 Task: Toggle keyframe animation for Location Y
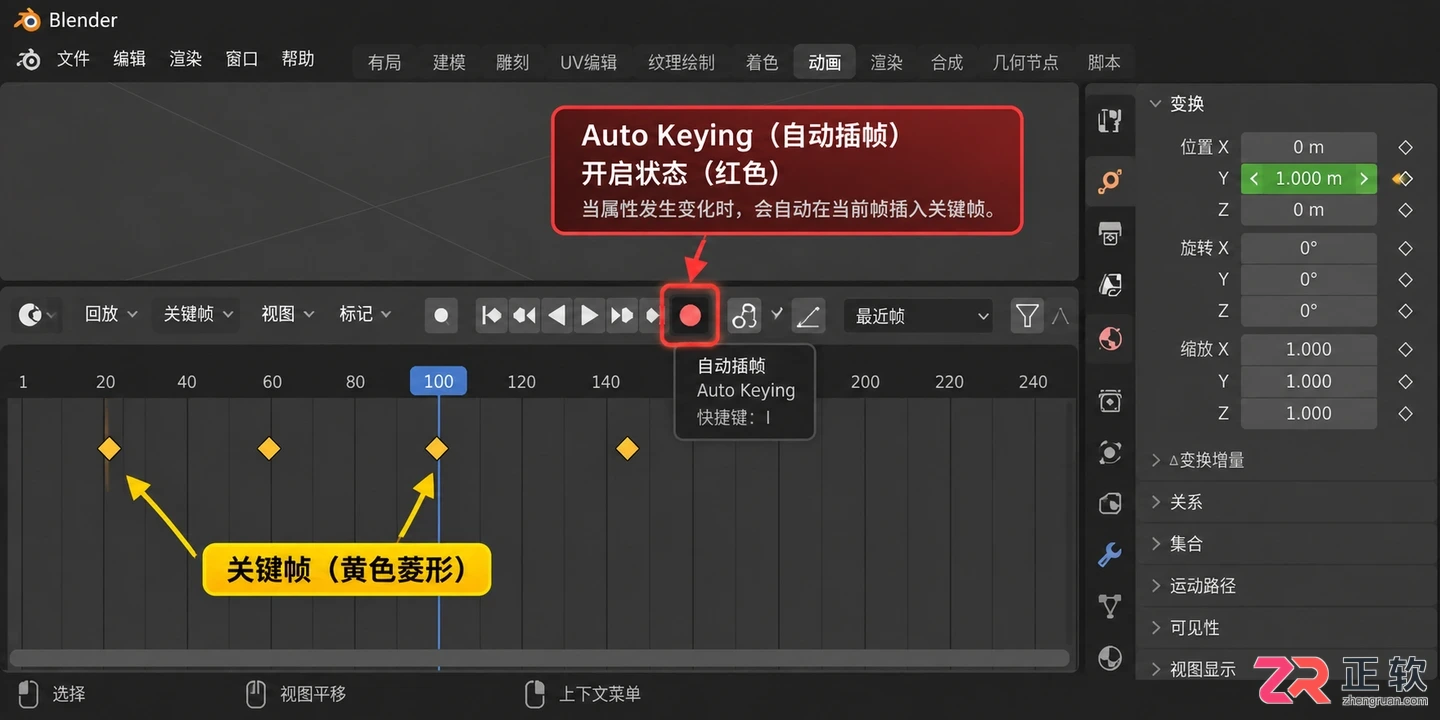coord(1403,179)
